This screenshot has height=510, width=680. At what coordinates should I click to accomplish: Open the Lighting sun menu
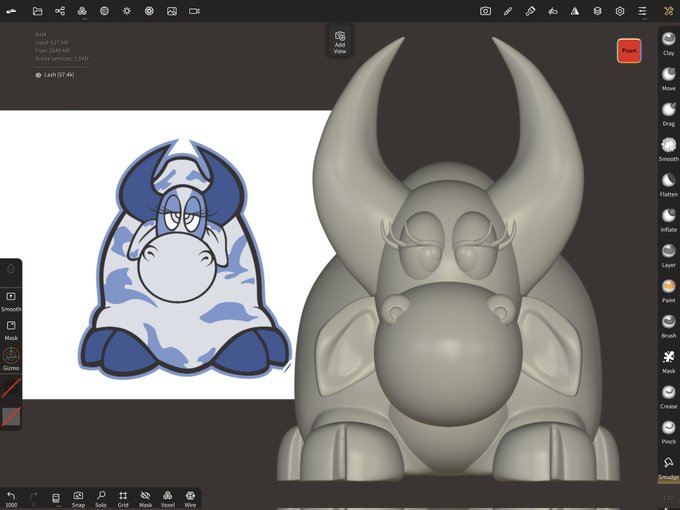point(127,11)
